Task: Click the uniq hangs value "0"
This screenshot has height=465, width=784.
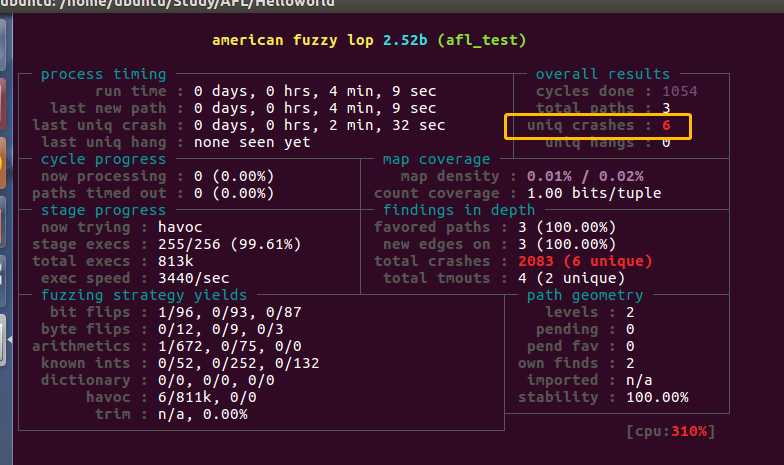Action: point(666,143)
